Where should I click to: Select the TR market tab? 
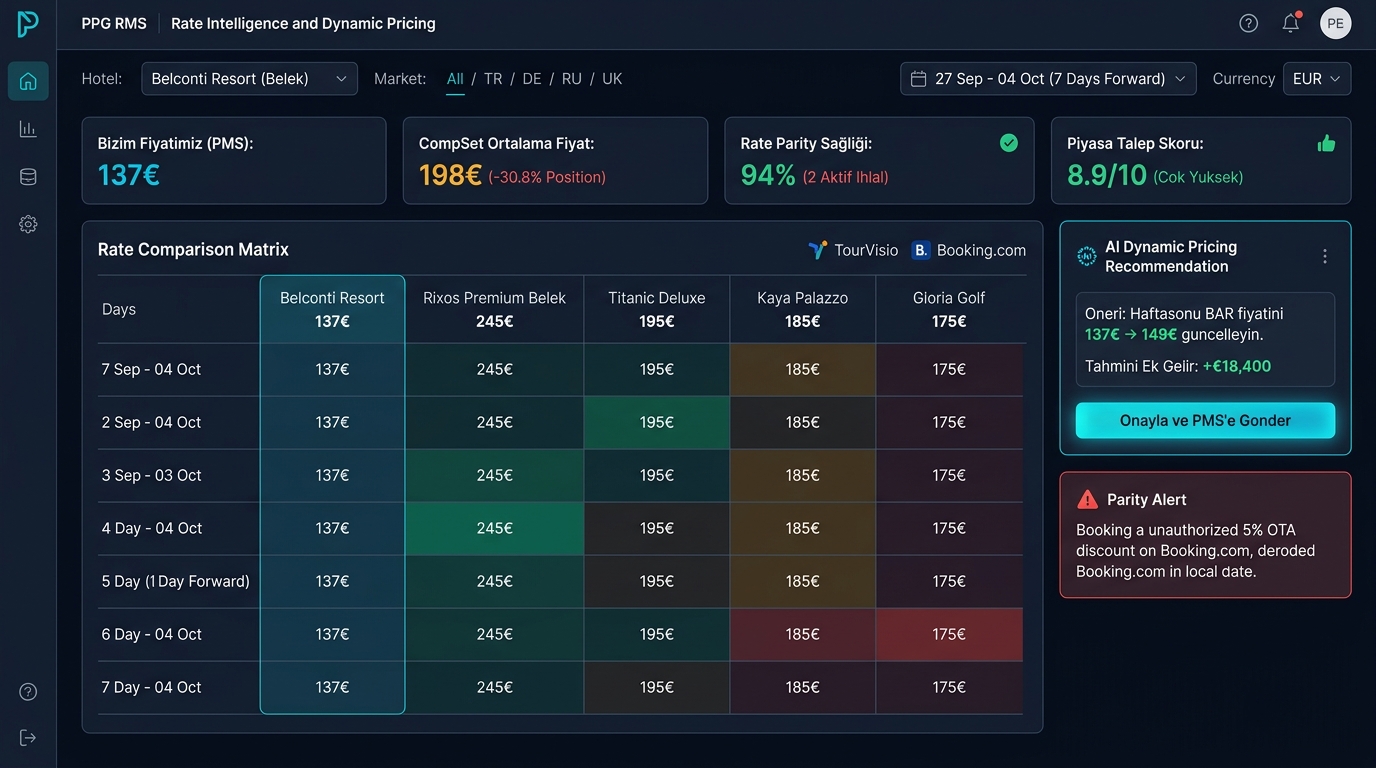coord(493,79)
